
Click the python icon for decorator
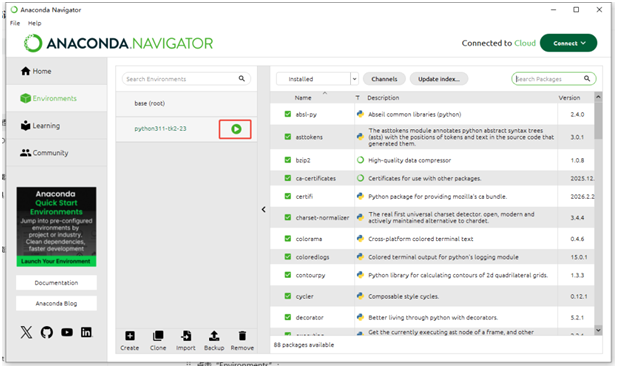tap(360, 317)
